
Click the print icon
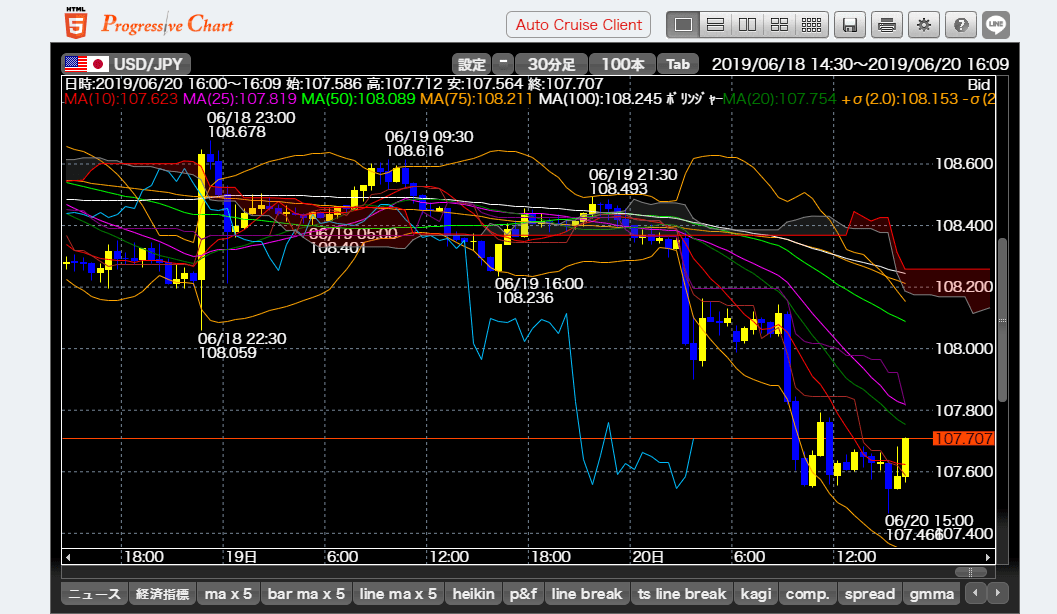coord(887,25)
